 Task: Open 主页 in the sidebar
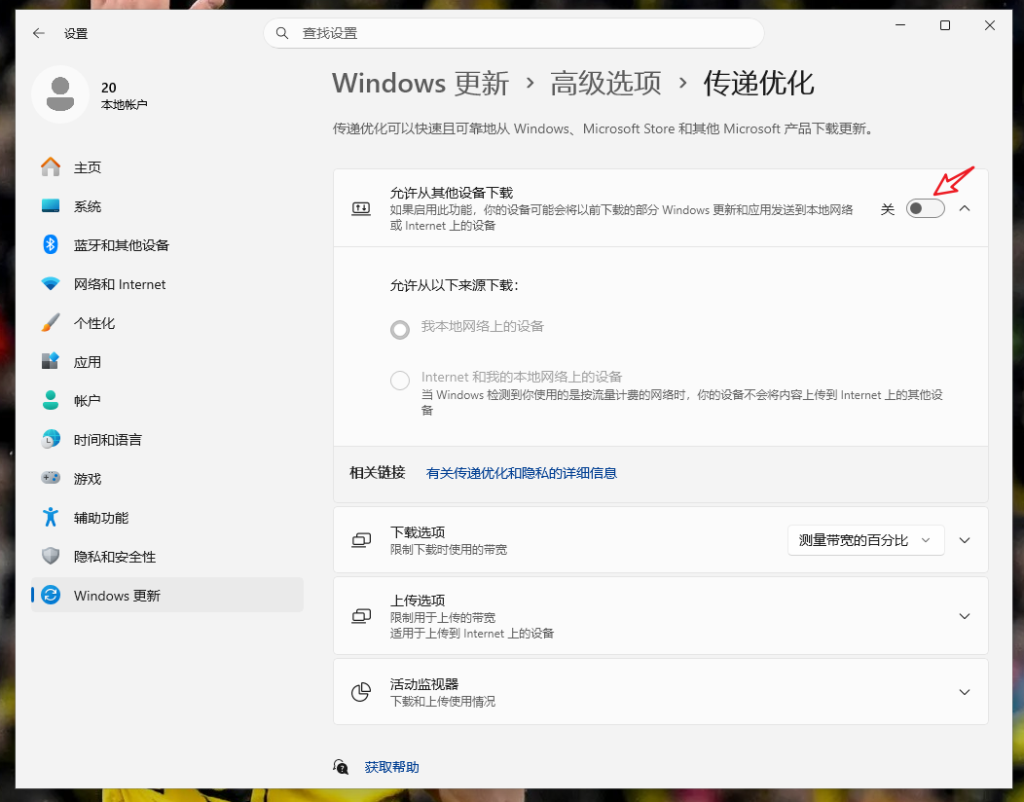coord(167,167)
